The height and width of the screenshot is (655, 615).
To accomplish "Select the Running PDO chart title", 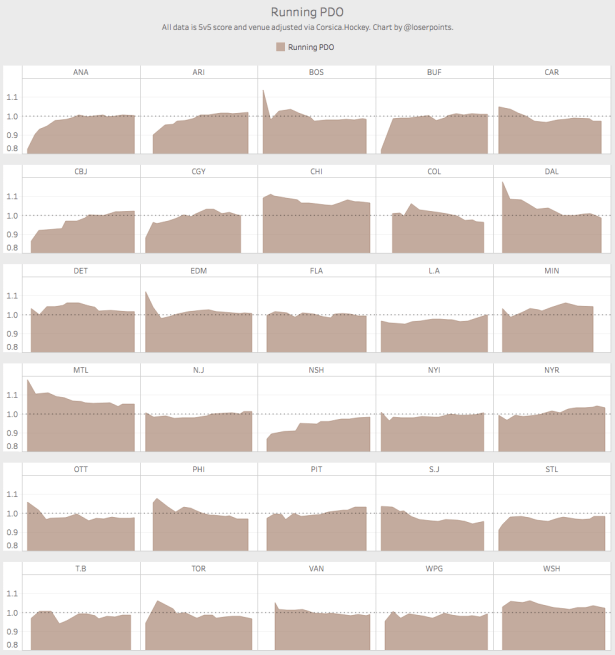I will [307, 12].
